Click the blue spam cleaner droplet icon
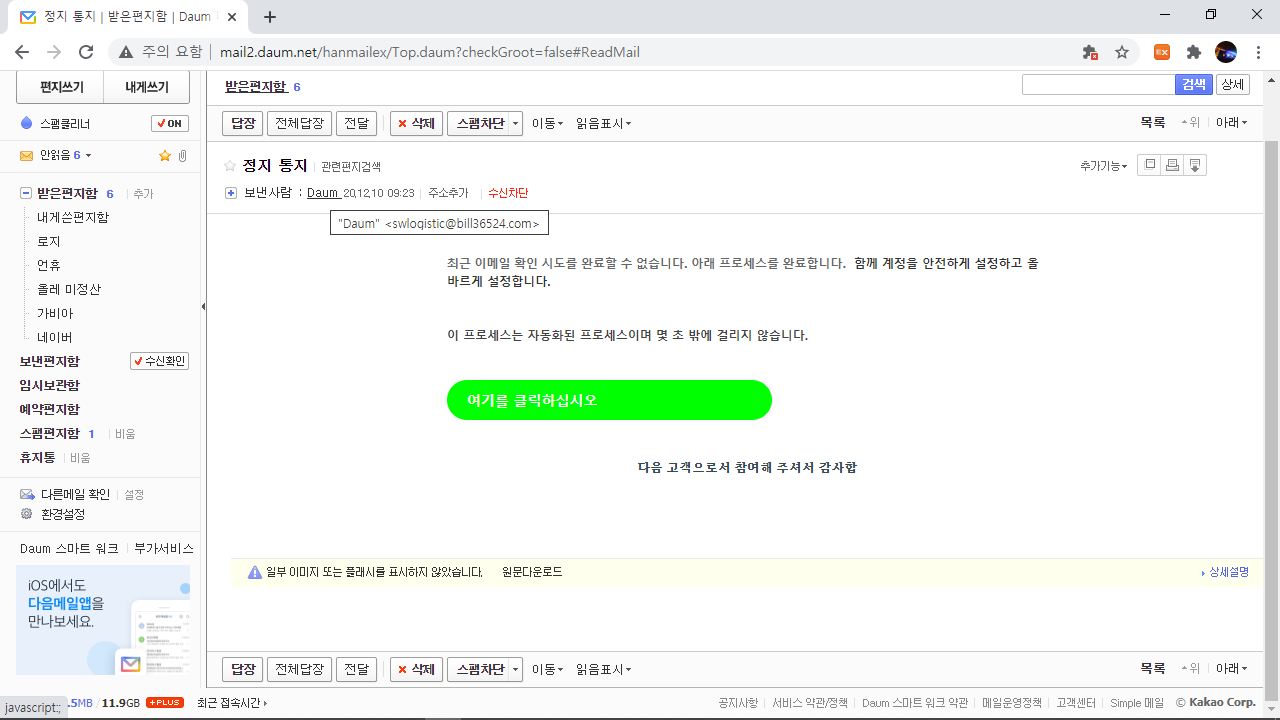The image size is (1280, 720). point(27,123)
